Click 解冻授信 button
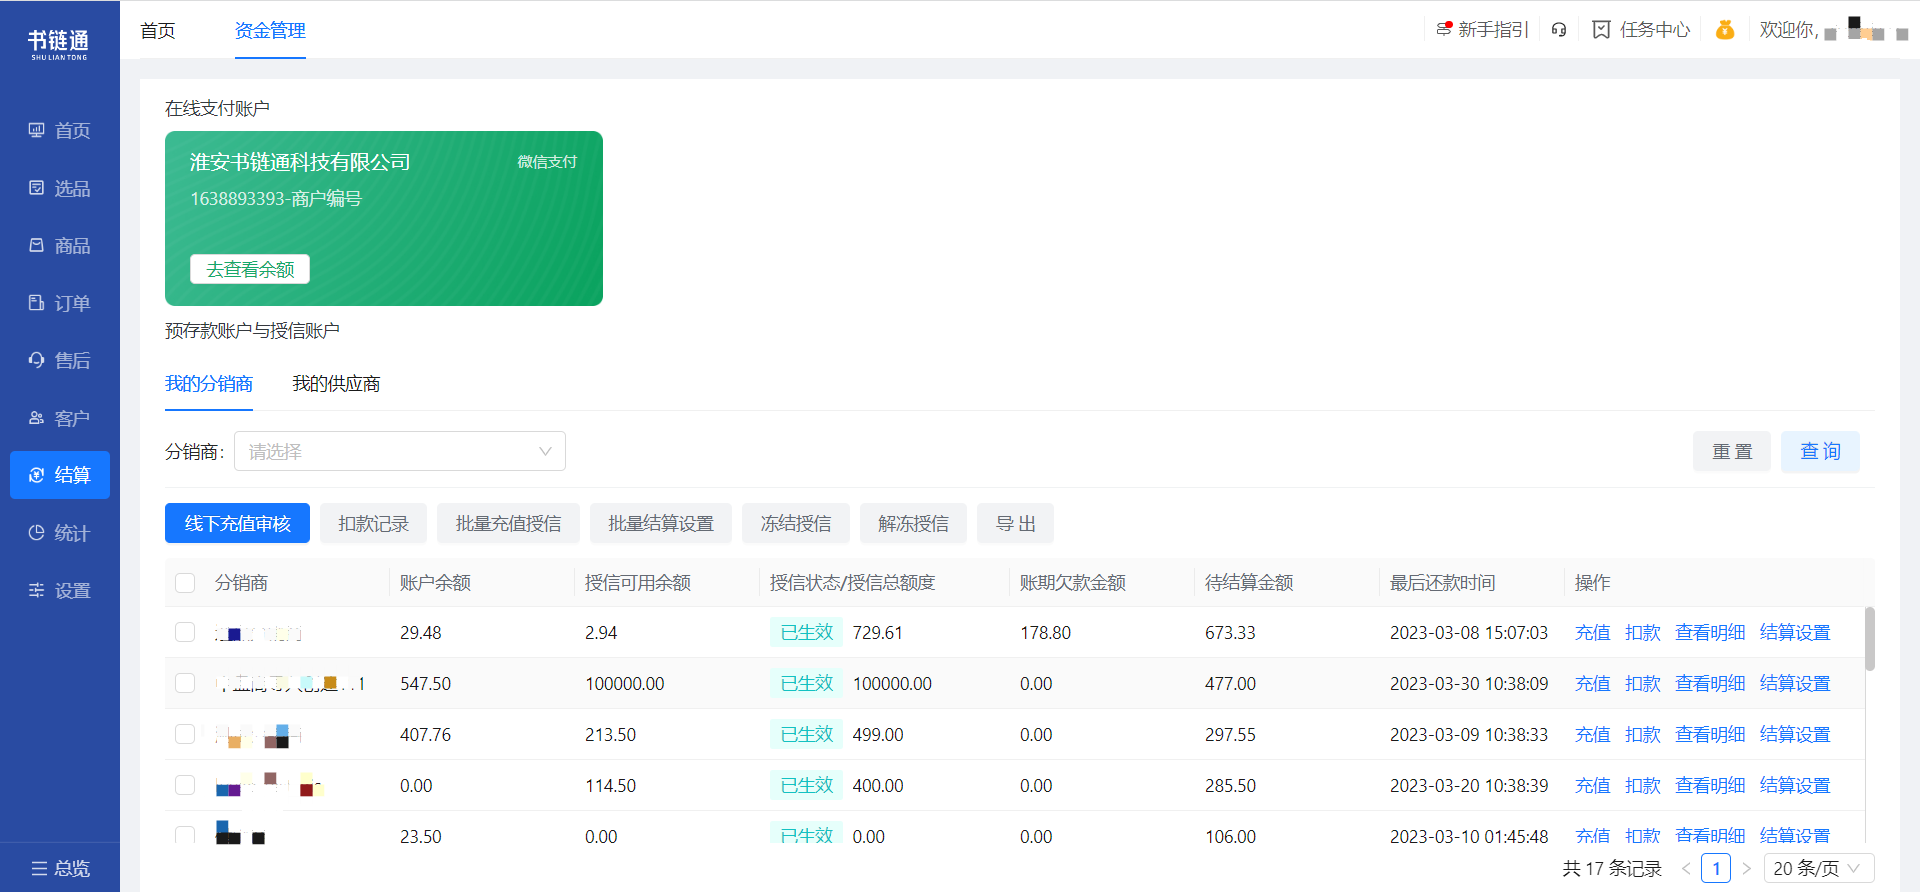 (913, 523)
